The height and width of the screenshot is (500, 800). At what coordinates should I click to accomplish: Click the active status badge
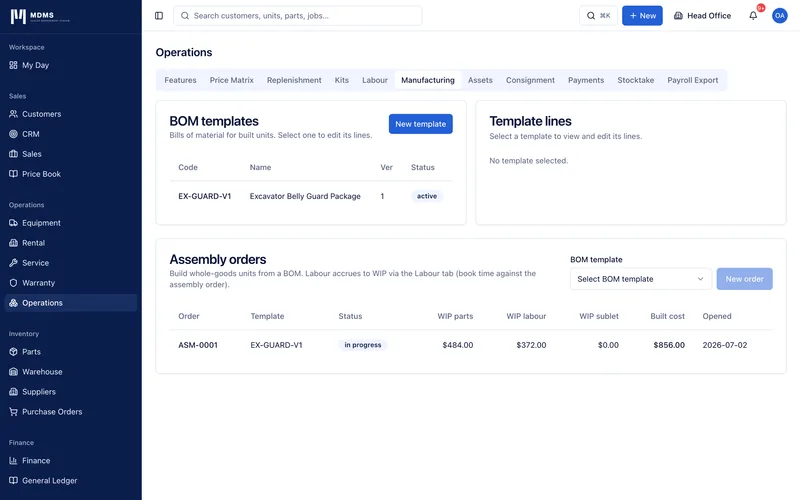pos(427,196)
